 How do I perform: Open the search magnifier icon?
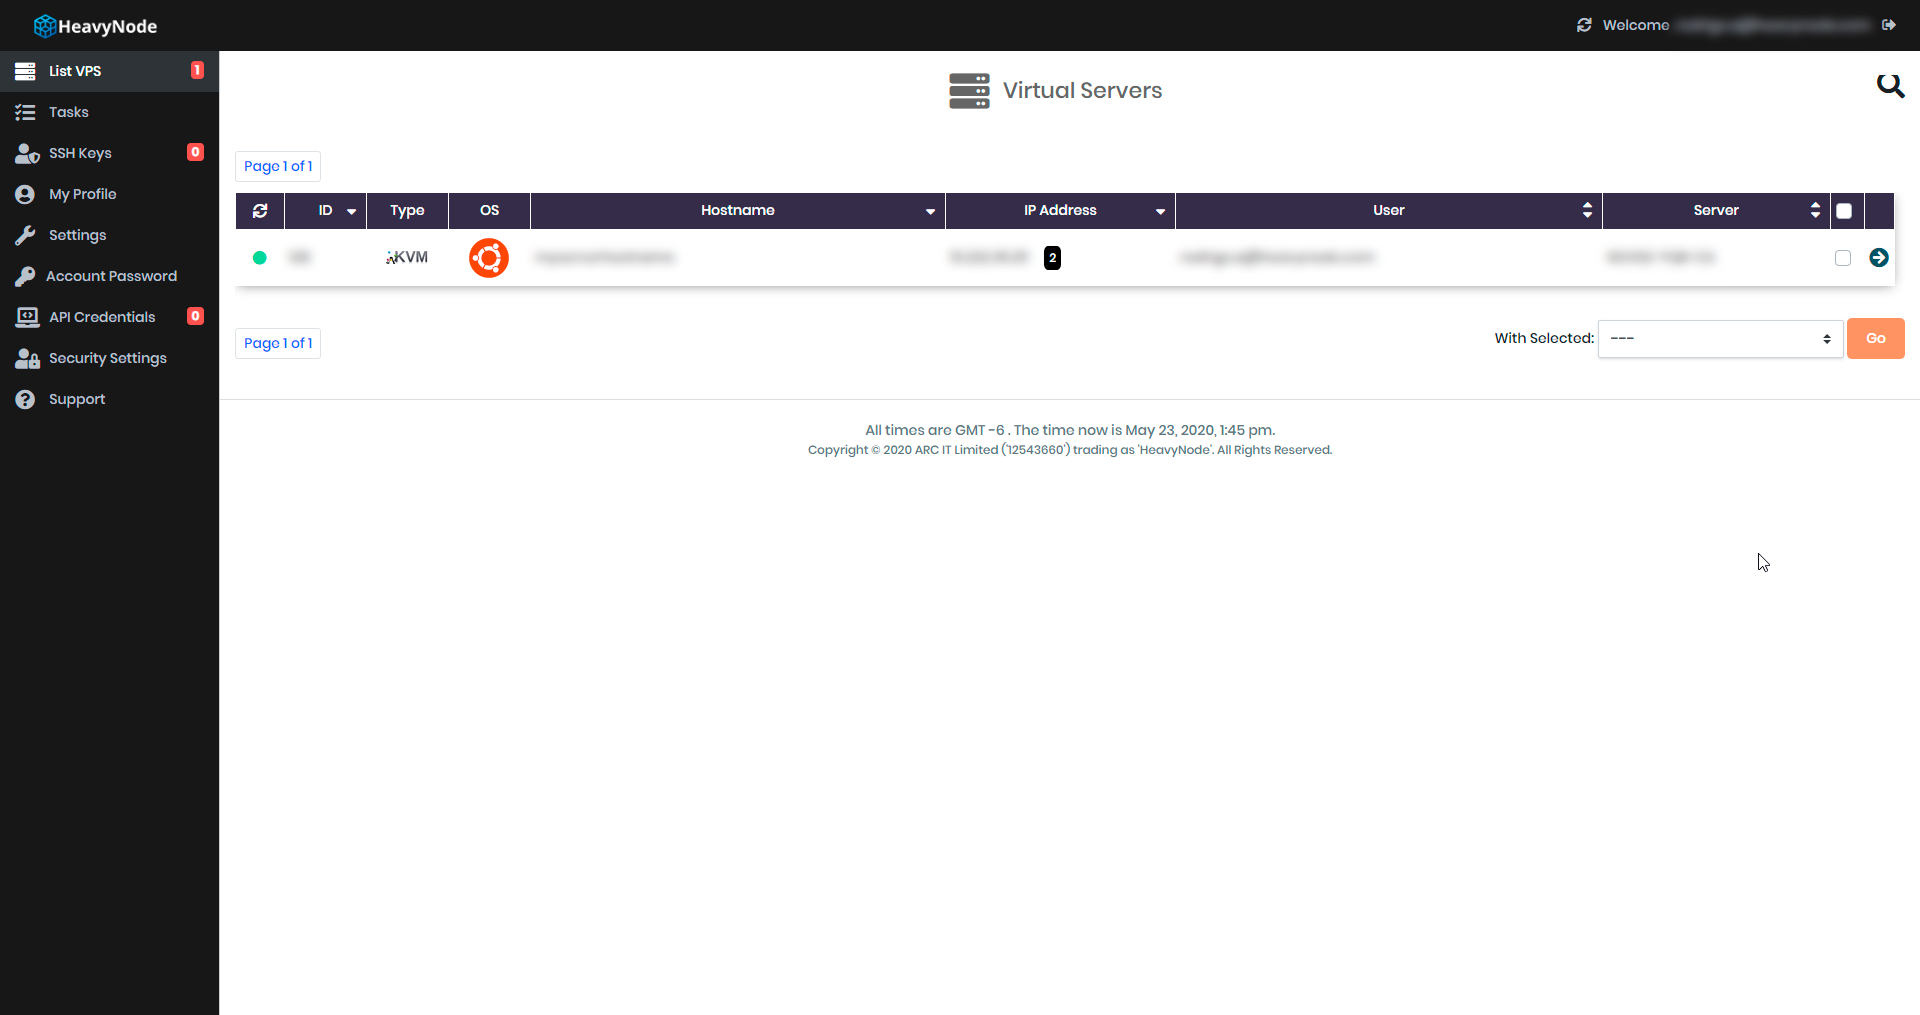tap(1890, 86)
